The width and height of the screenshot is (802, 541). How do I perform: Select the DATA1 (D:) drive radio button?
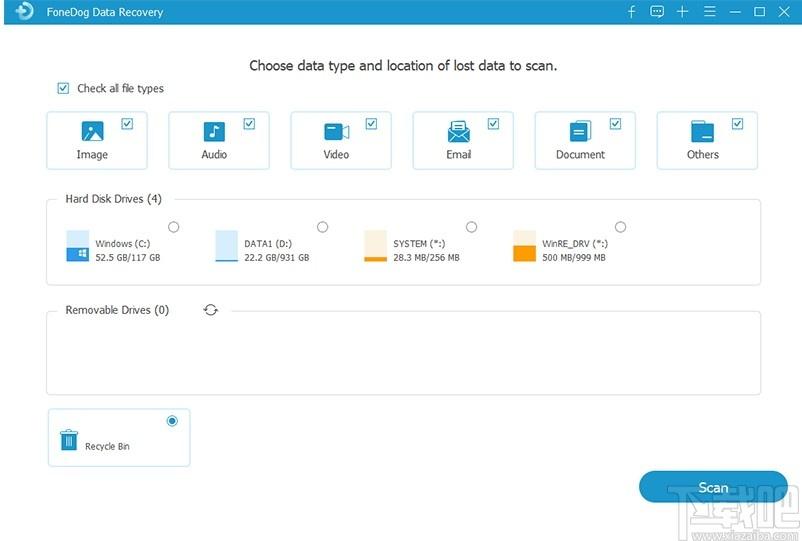pyautogui.click(x=322, y=227)
